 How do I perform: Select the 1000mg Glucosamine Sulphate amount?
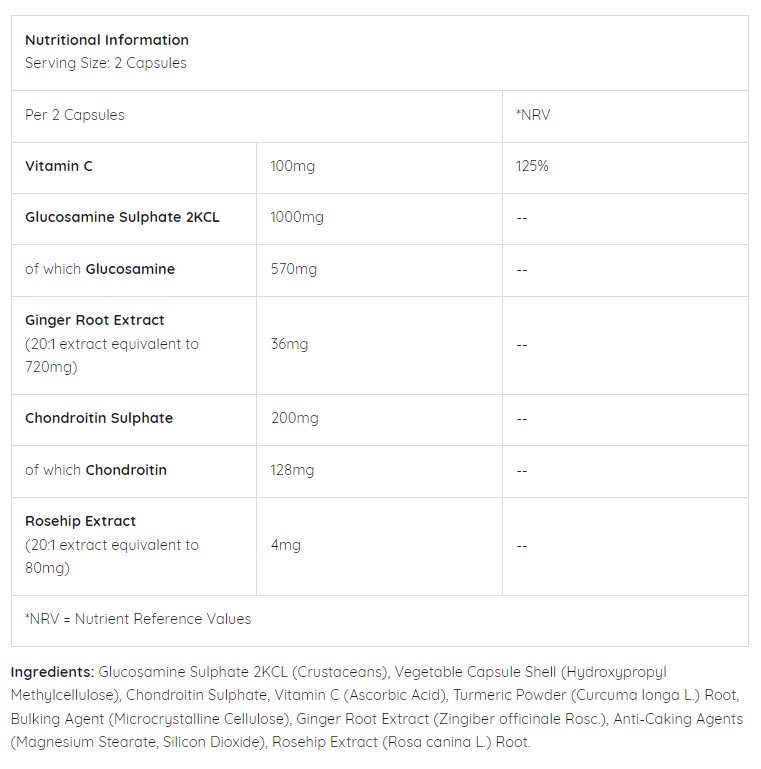coord(297,217)
